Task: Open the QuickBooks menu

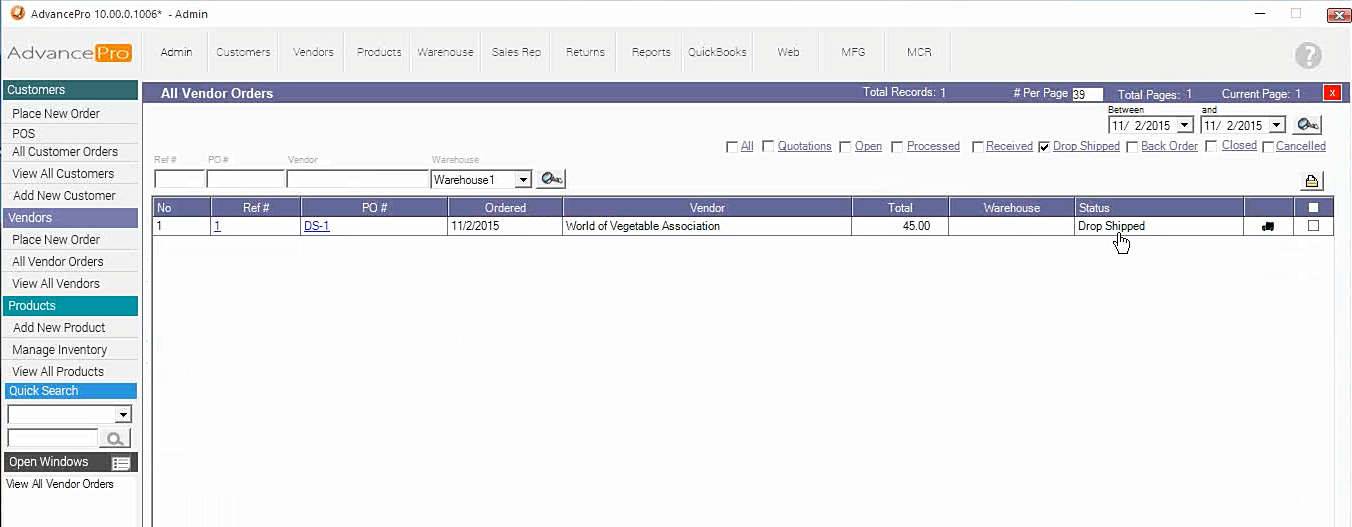Action: [x=717, y=52]
